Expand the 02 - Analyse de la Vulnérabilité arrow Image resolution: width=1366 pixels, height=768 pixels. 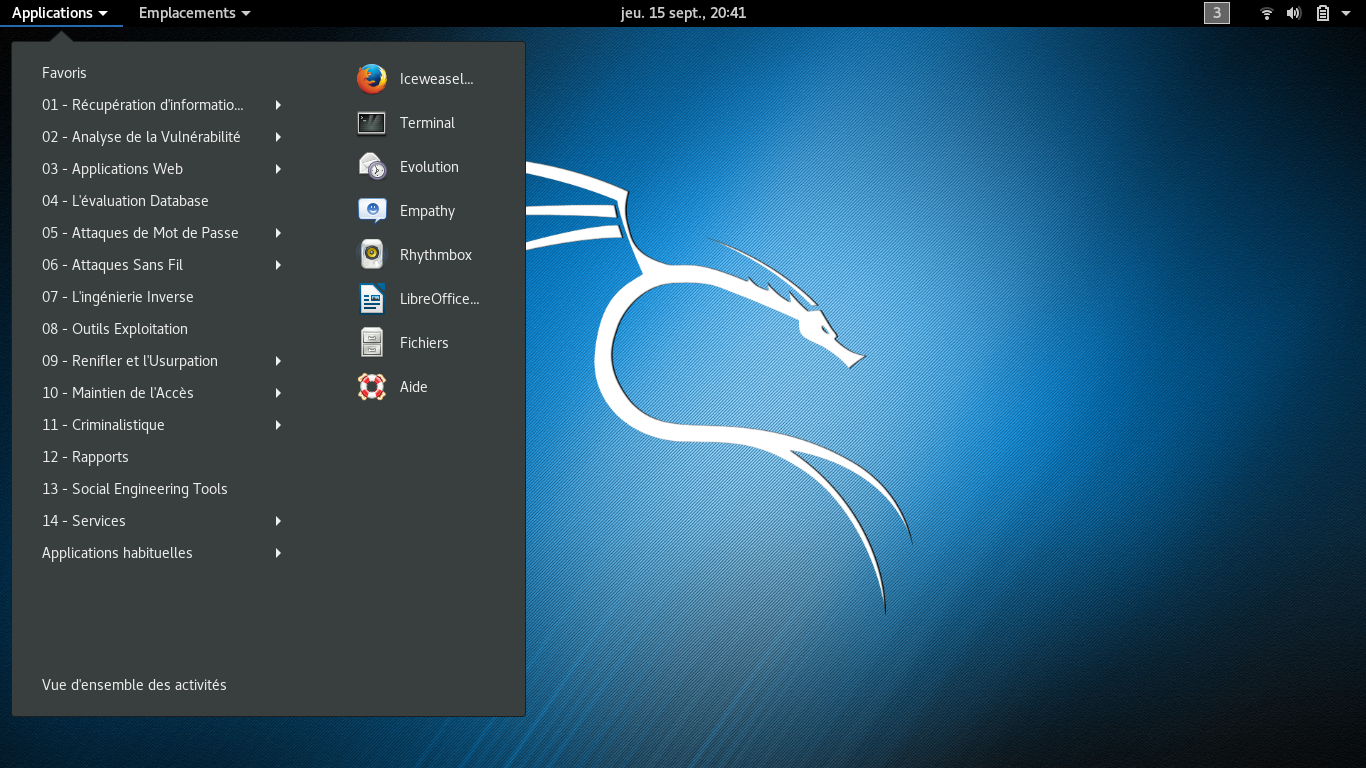point(278,137)
